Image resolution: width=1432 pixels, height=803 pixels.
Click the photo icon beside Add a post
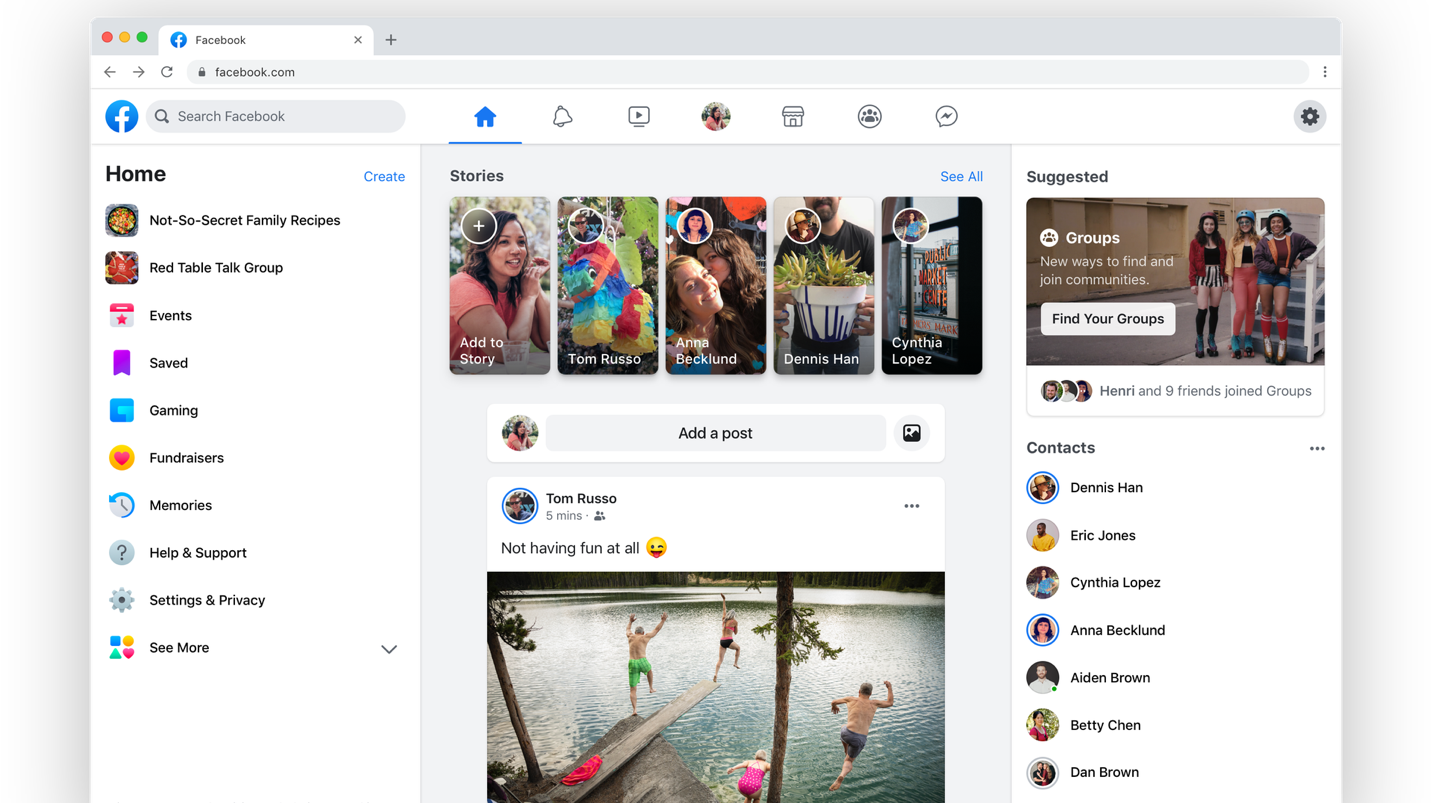point(911,433)
